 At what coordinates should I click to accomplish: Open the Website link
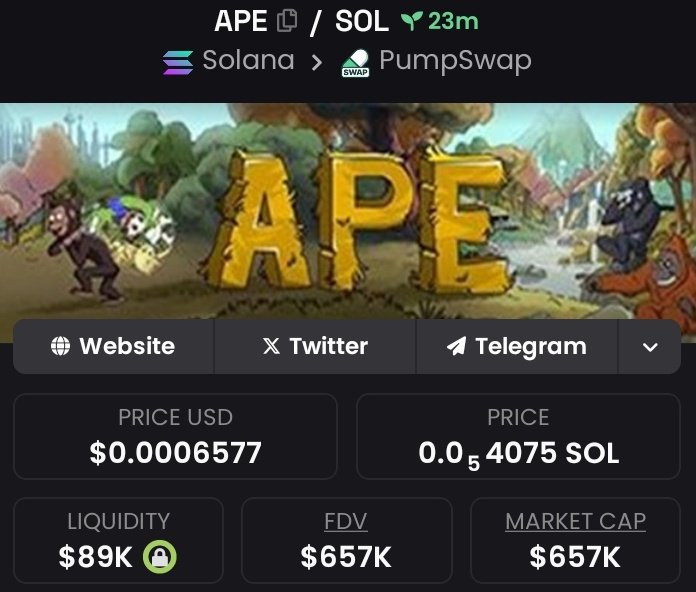[x=114, y=346]
